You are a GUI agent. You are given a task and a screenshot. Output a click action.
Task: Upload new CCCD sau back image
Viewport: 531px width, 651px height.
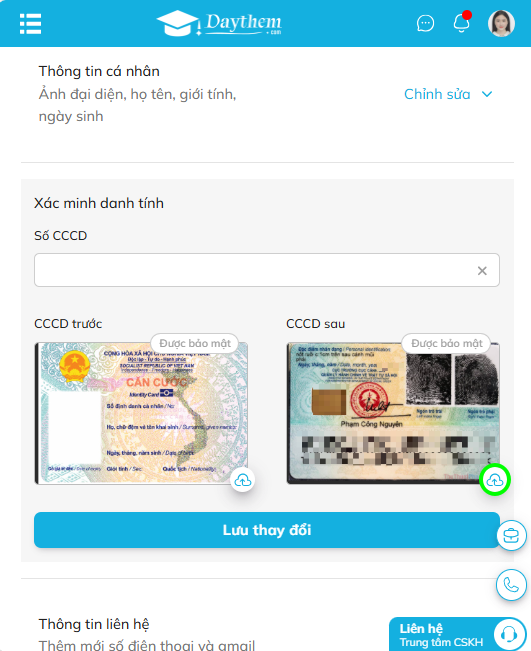pos(494,480)
